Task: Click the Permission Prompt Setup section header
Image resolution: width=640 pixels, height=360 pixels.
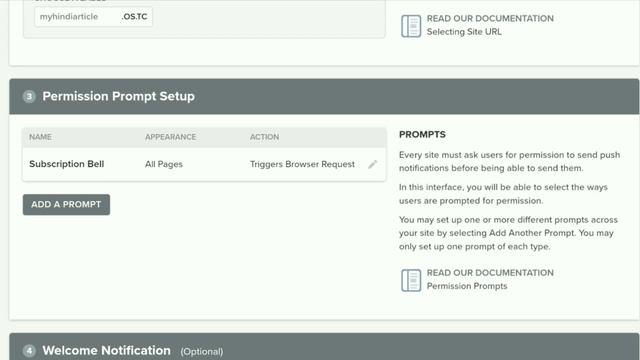Action: coord(324,96)
